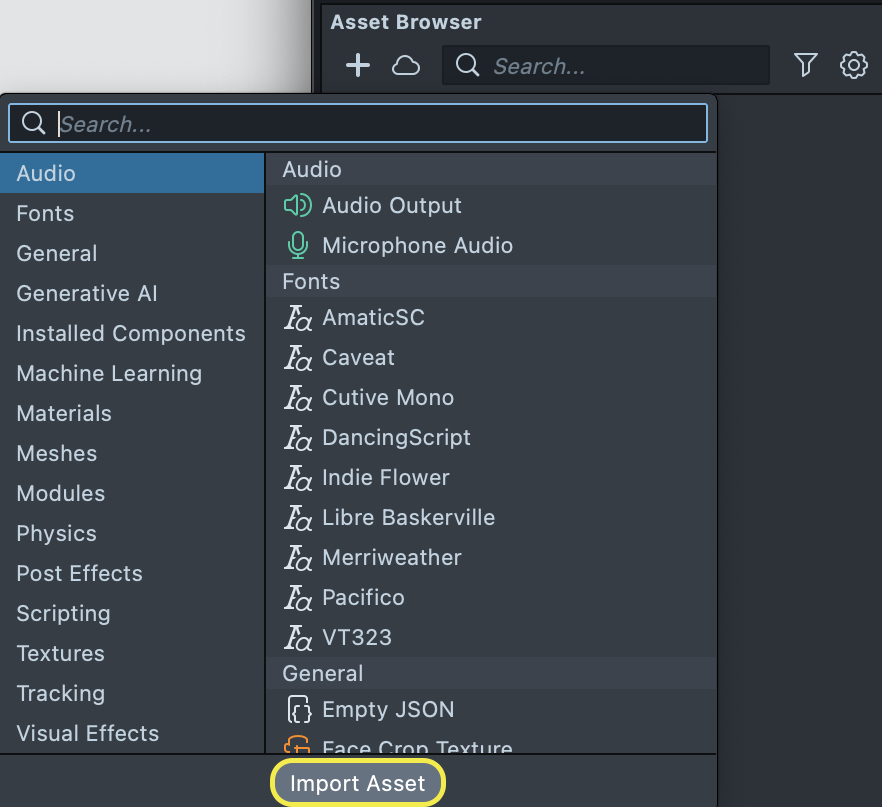The image size is (882, 807).
Task: Select the Fonts category
Action: tap(45, 214)
